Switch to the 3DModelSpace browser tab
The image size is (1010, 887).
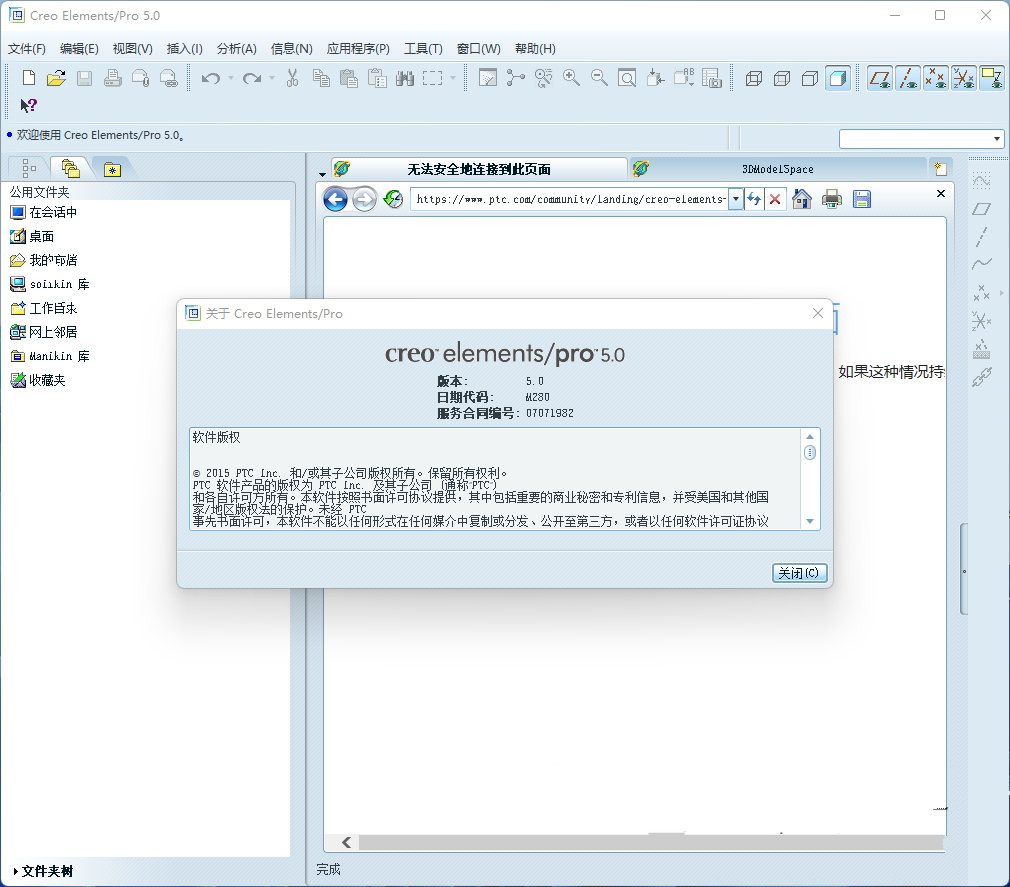point(777,169)
